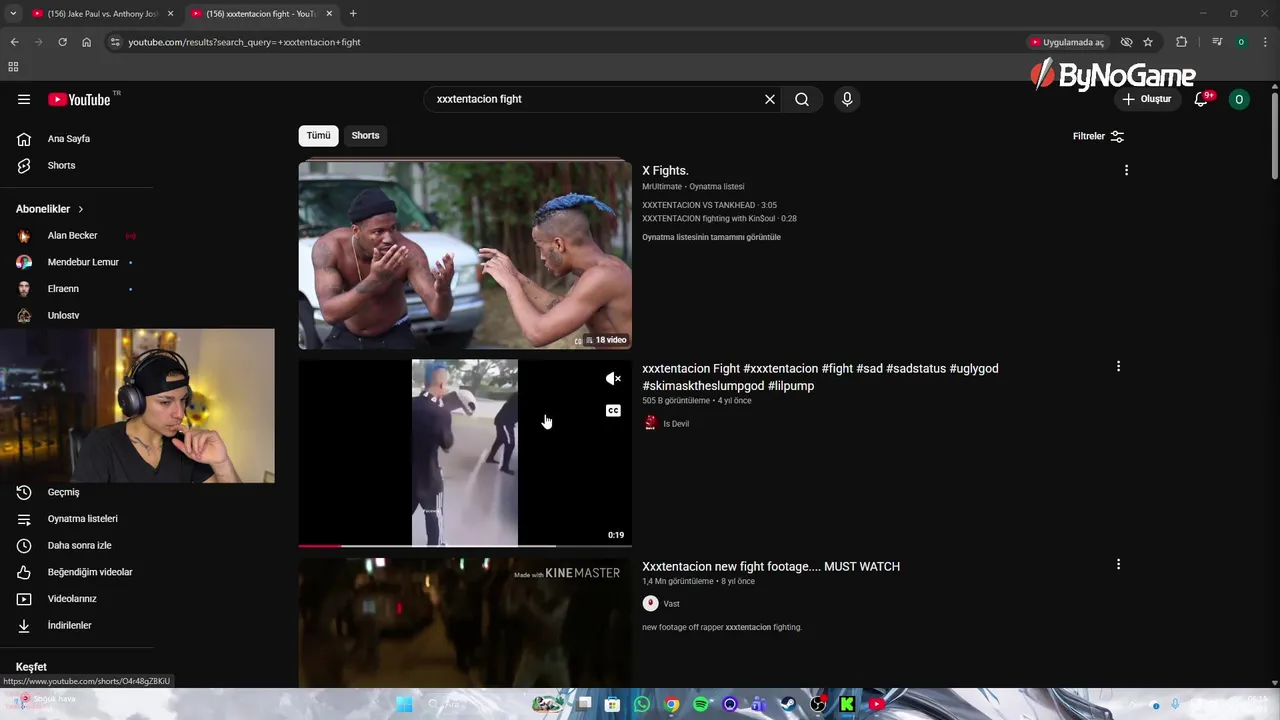Seek in the Is Devil preview progress bar

point(465,546)
